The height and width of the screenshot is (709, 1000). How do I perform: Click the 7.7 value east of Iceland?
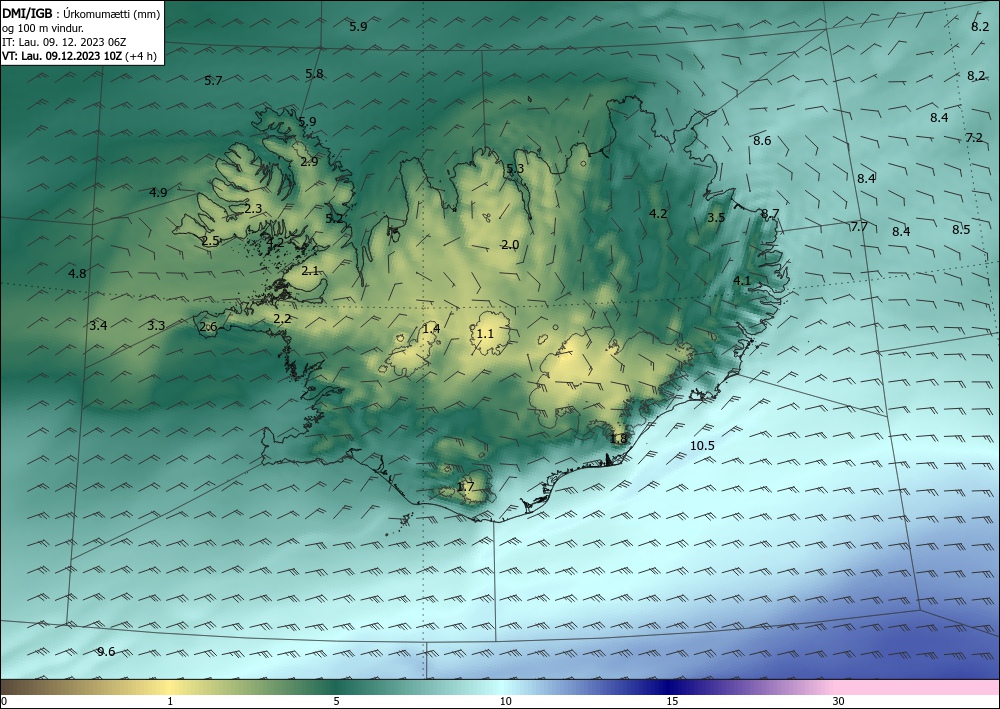[x=859, y=226]
